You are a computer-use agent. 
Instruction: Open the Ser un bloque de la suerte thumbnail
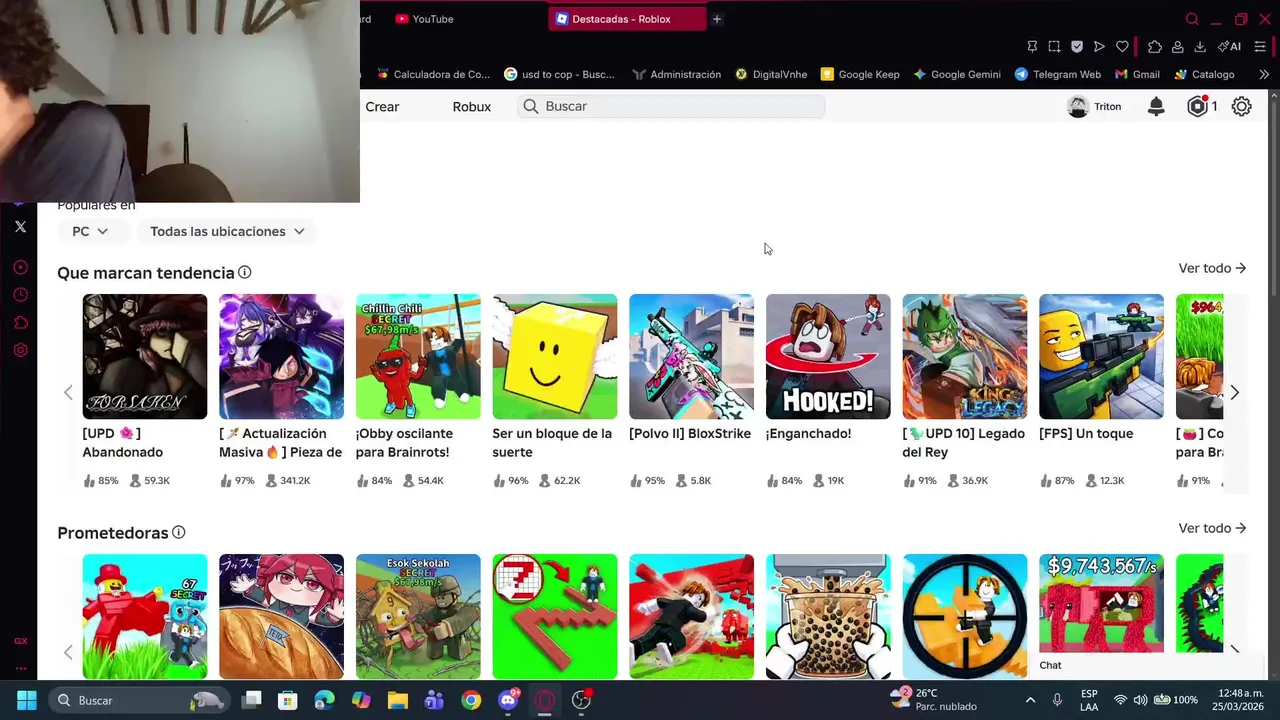tap(555, 356)
